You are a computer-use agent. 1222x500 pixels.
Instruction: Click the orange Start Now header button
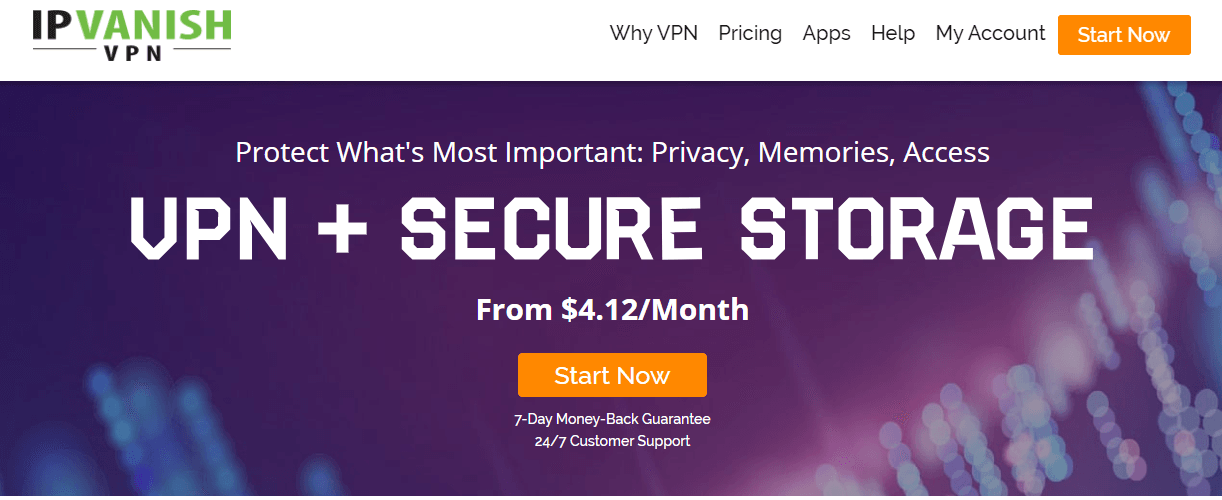click(x=1124, y=35)
